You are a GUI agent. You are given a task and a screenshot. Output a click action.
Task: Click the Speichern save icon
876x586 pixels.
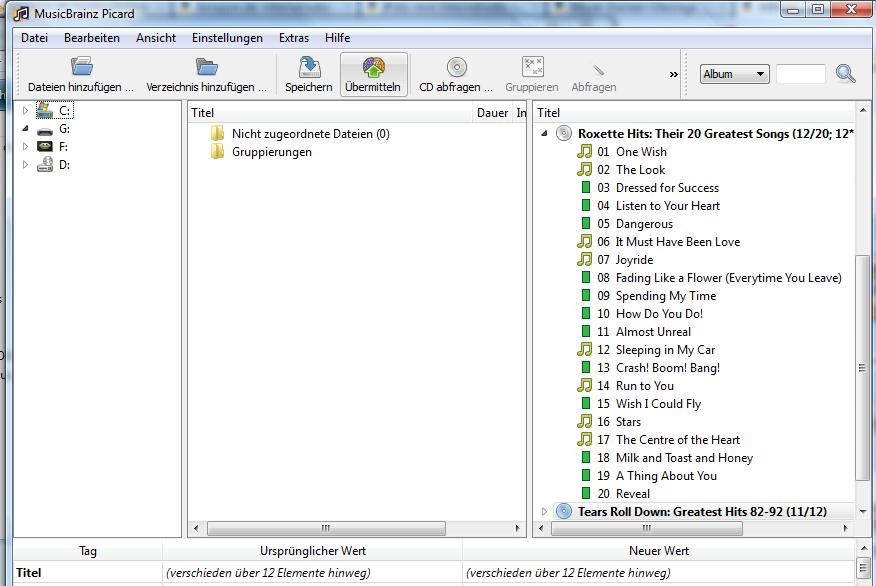click(x=309, y=66)
